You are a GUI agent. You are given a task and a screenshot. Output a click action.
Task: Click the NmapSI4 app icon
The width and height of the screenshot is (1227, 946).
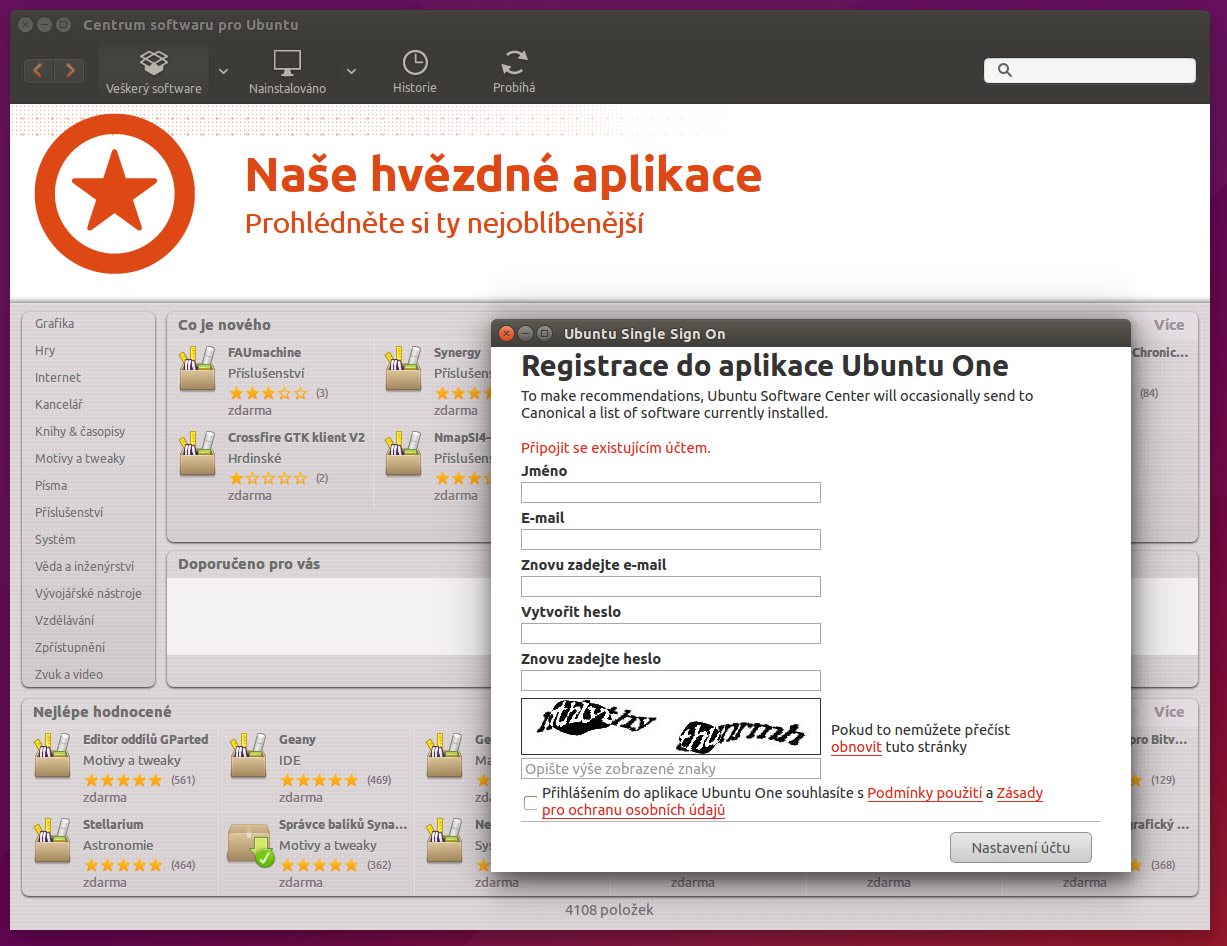point(404,454)
